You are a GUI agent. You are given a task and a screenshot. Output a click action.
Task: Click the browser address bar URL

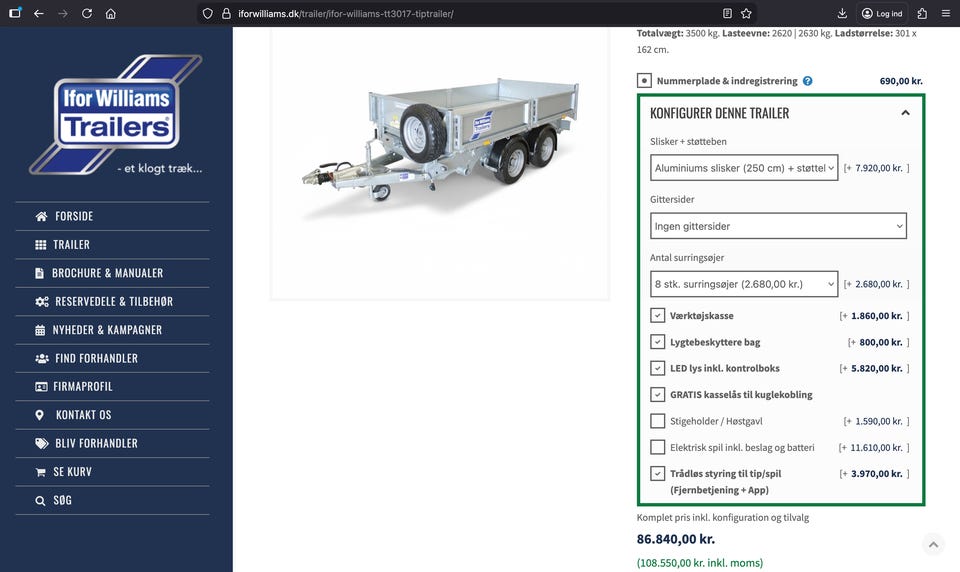(x=346, y=13)
